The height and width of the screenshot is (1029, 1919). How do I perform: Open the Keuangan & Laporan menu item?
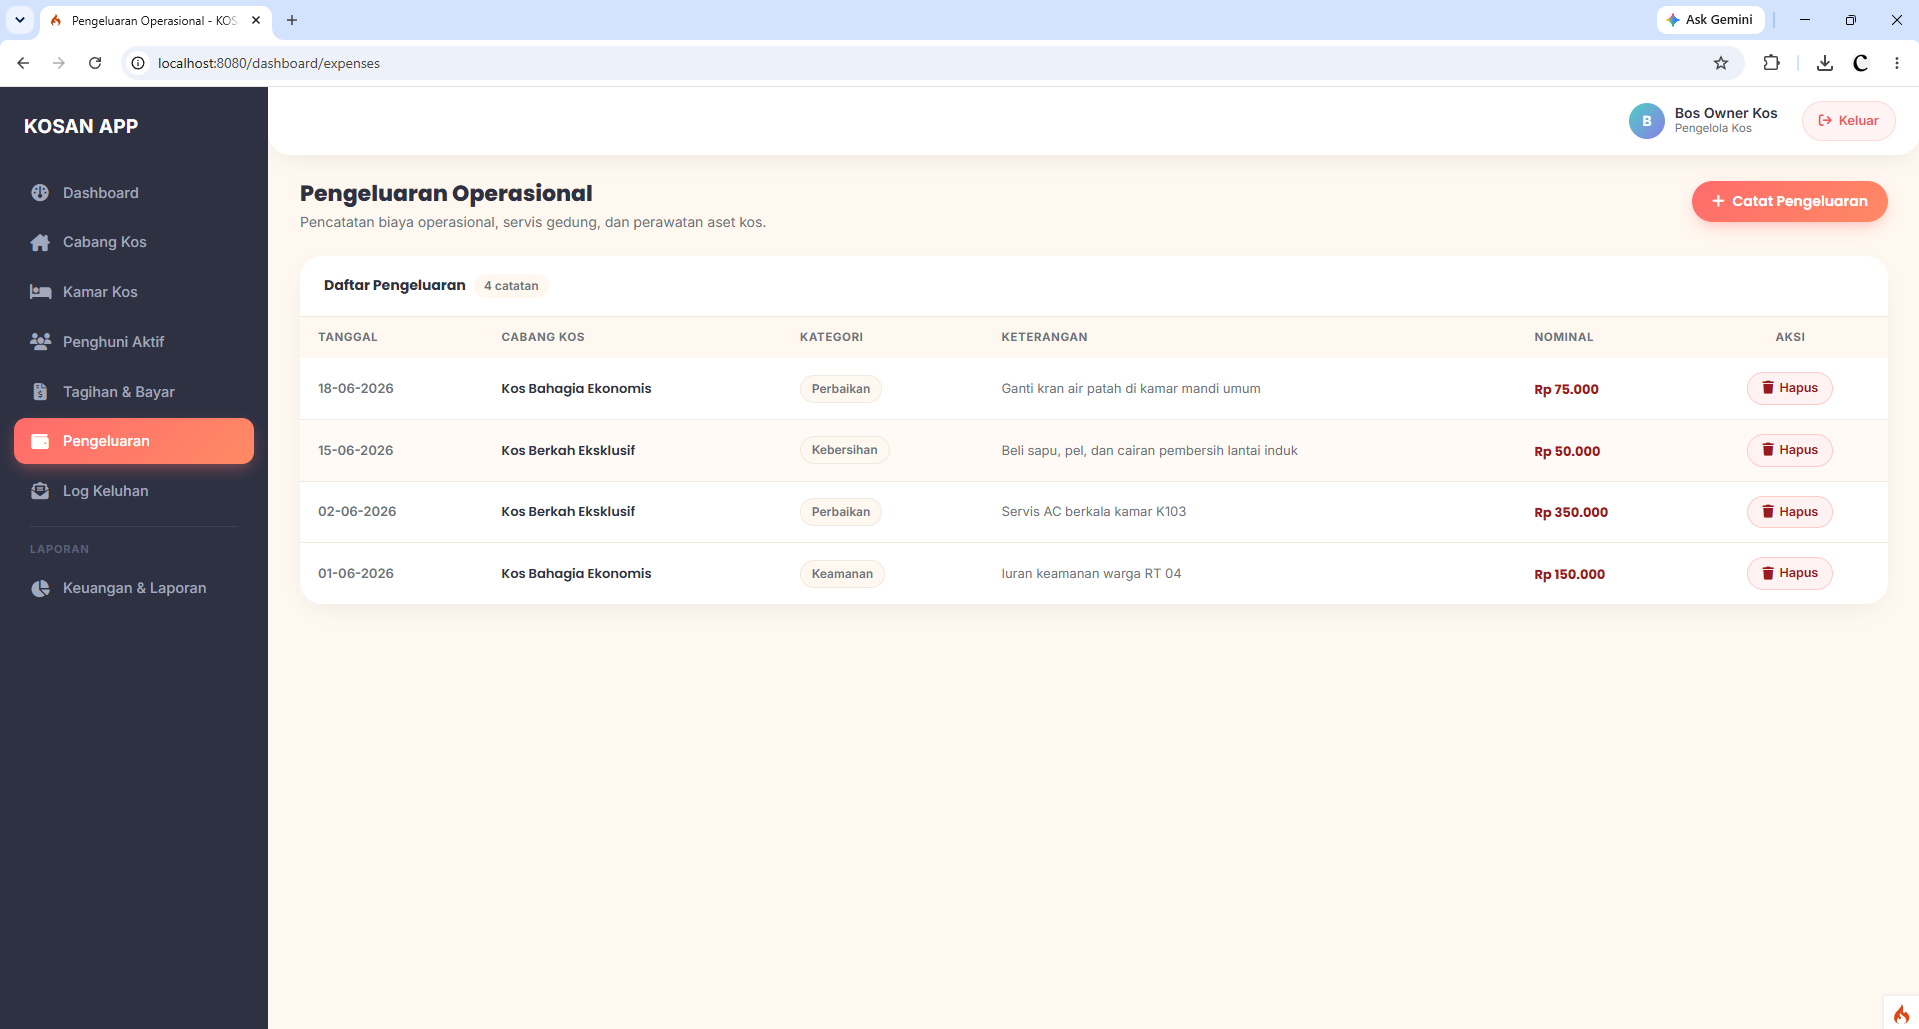click(x=134, y=588)
